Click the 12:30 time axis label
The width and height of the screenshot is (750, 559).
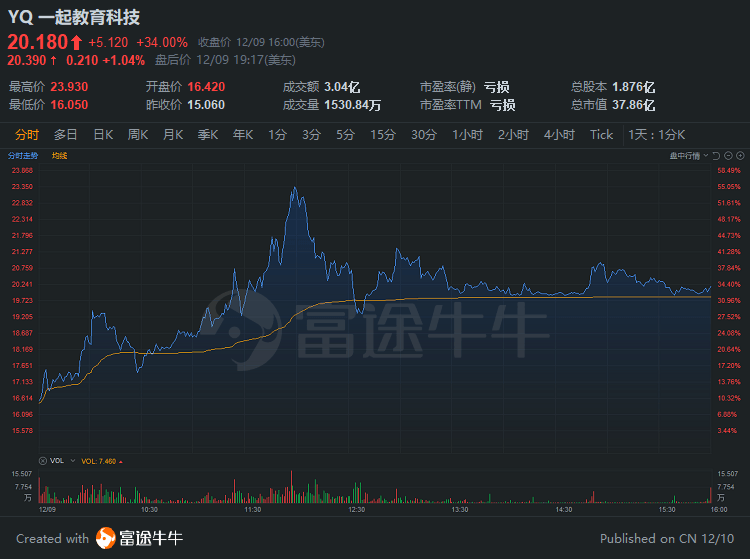(x=357, y=510)
